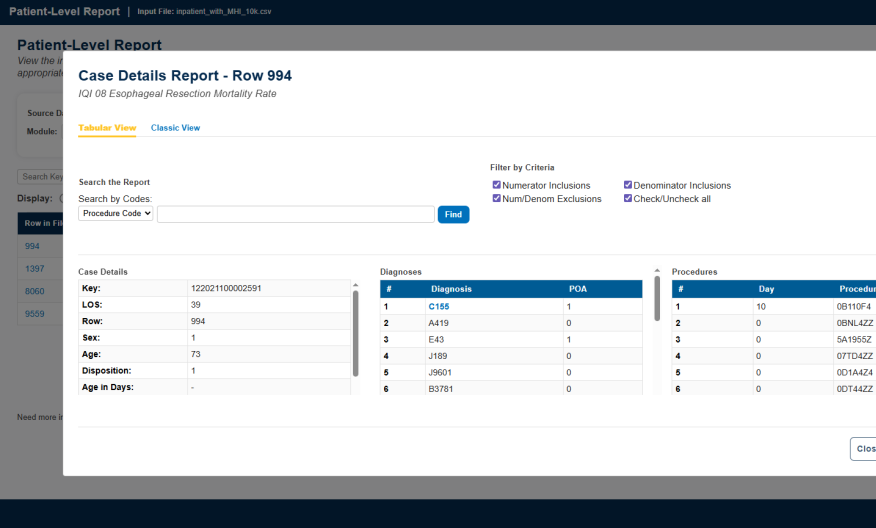Select the Tabular View tab
Image resolution: width=876 pixels, height=528 pixels.
pos(107,128)
